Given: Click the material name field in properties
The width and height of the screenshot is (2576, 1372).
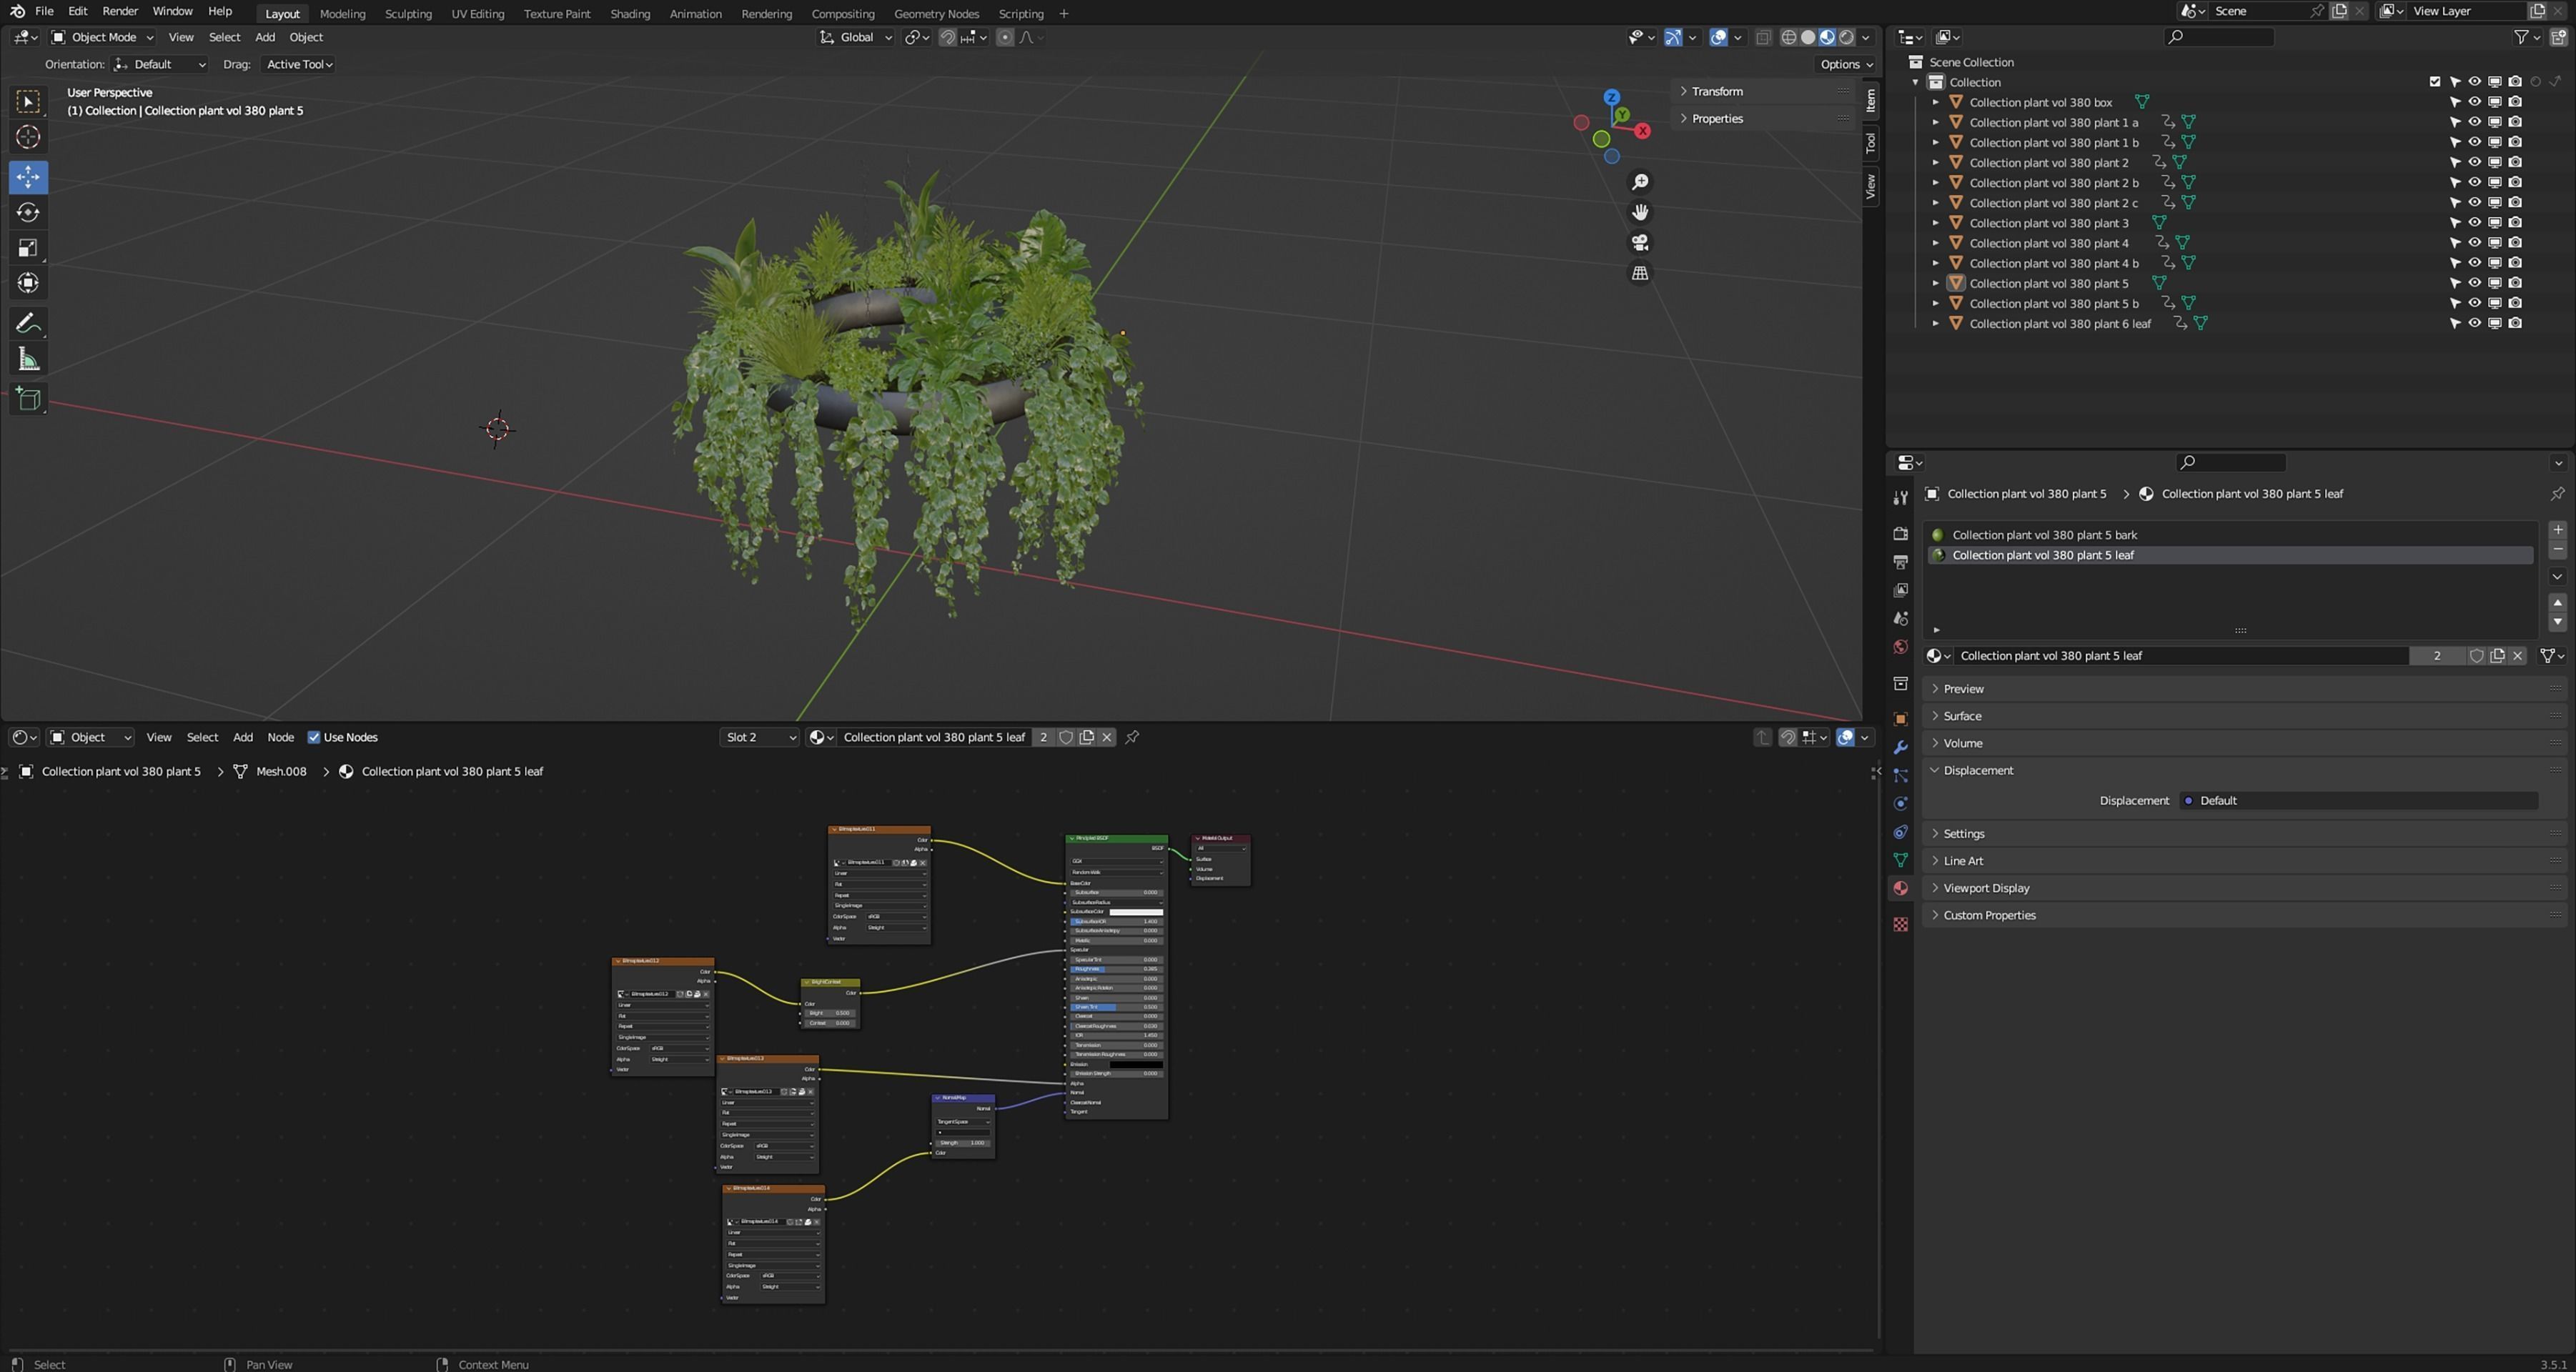Looking at the screenshot, I should click(2180, 656).
